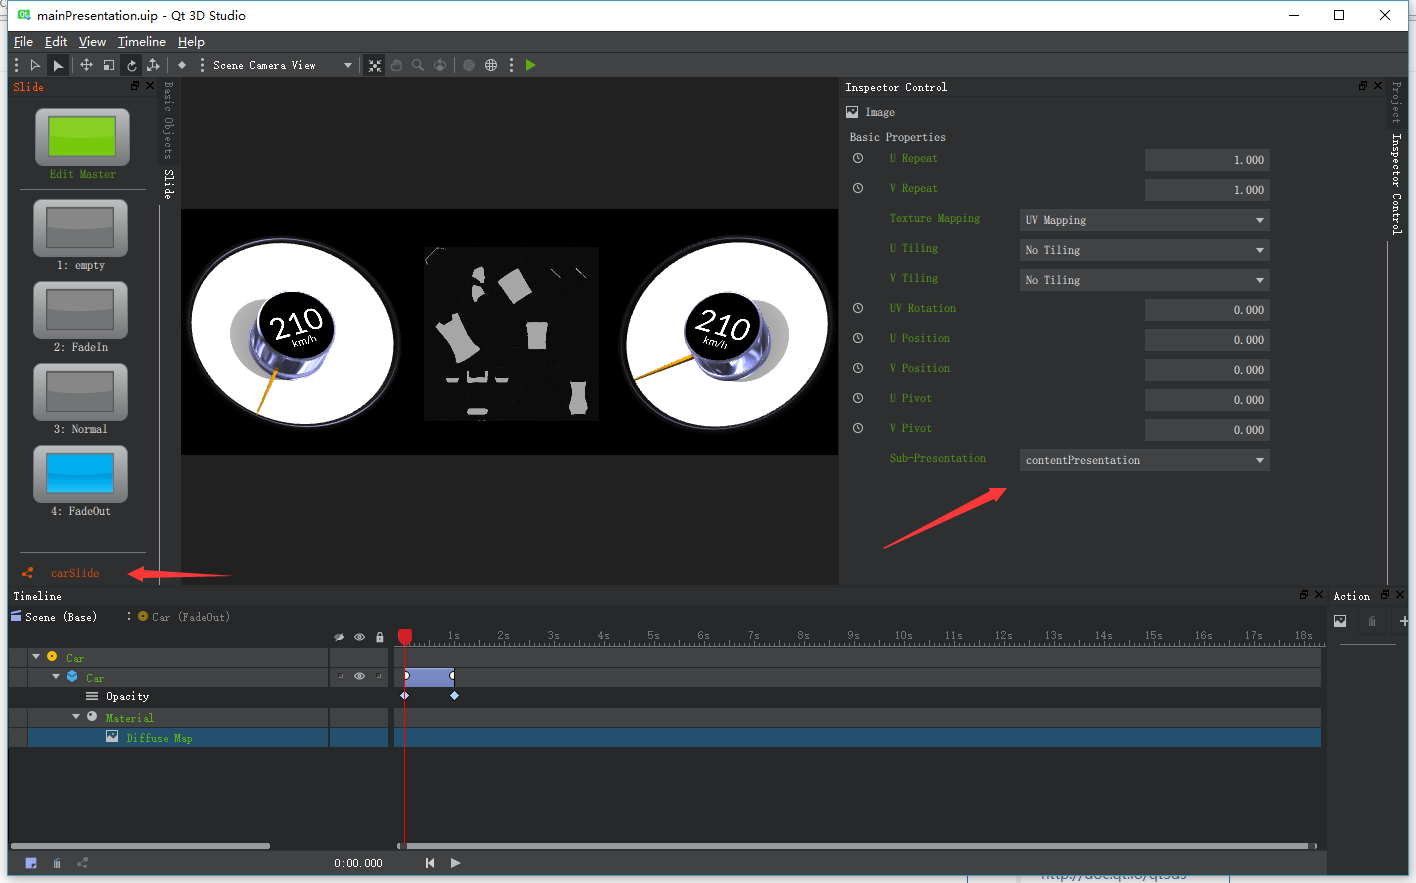Click the animation clock icon for UV Rotation

858,308
